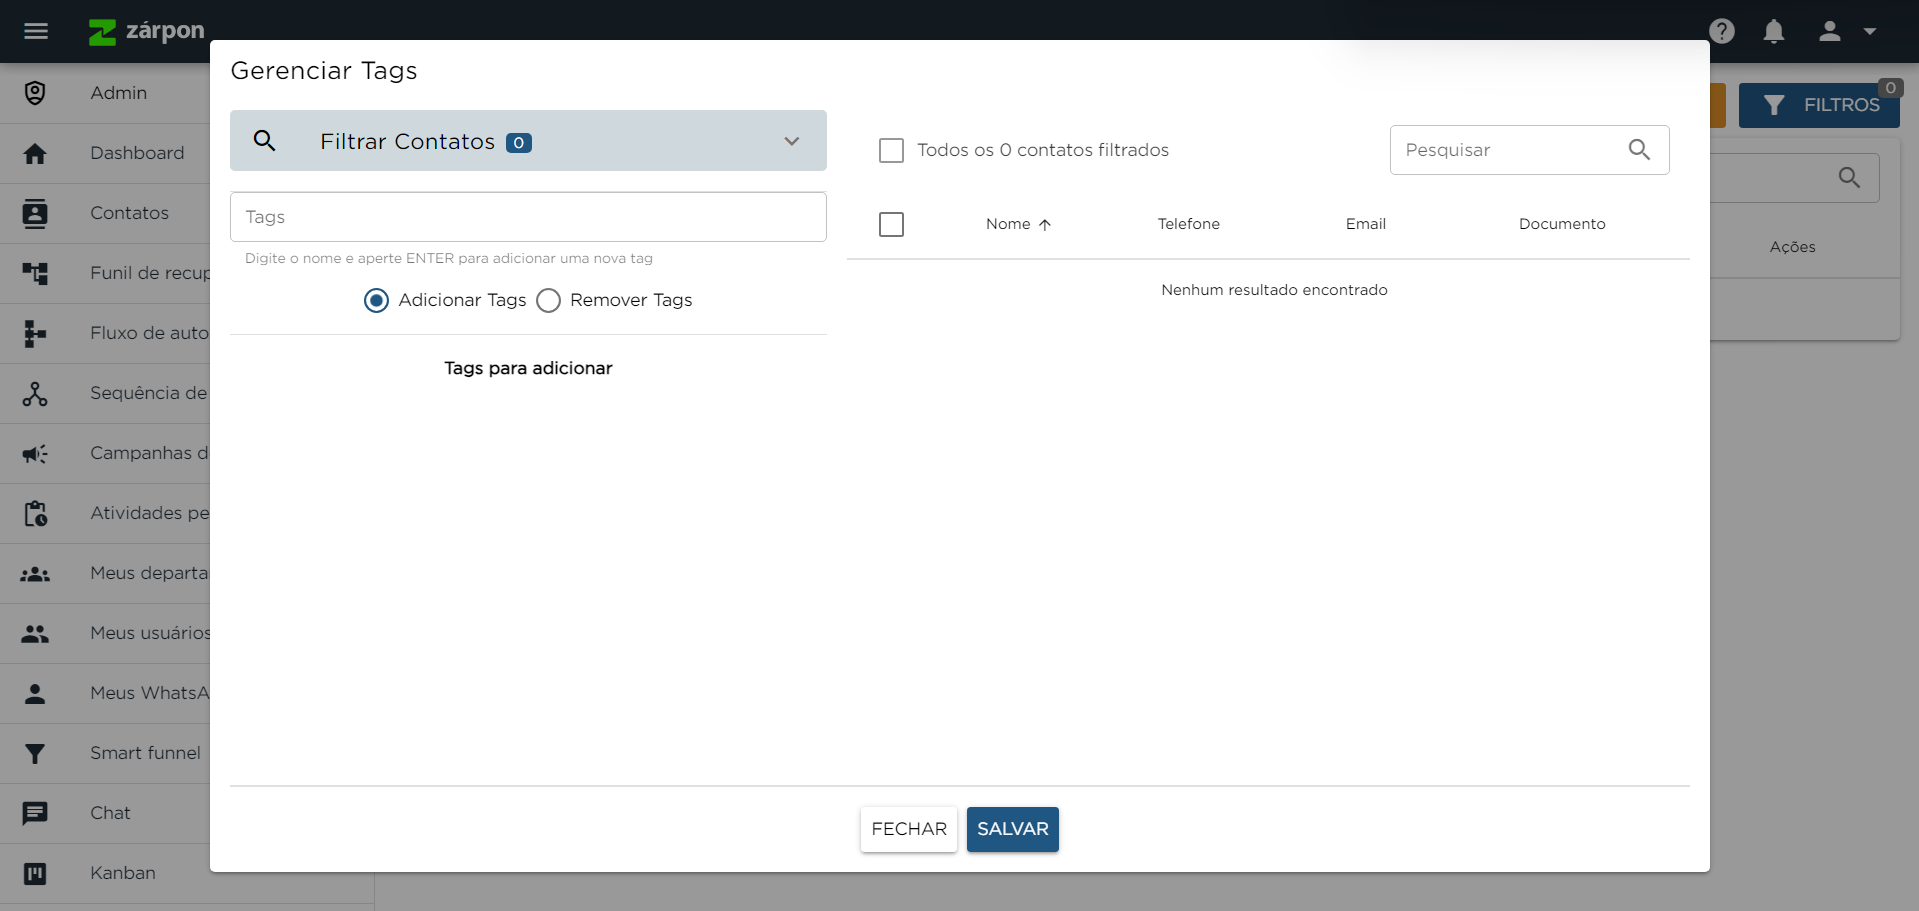The height and width of the screenshot is (911, 1919).
Task: Select the Remover Tags radio option
Action: coord(548,300)
